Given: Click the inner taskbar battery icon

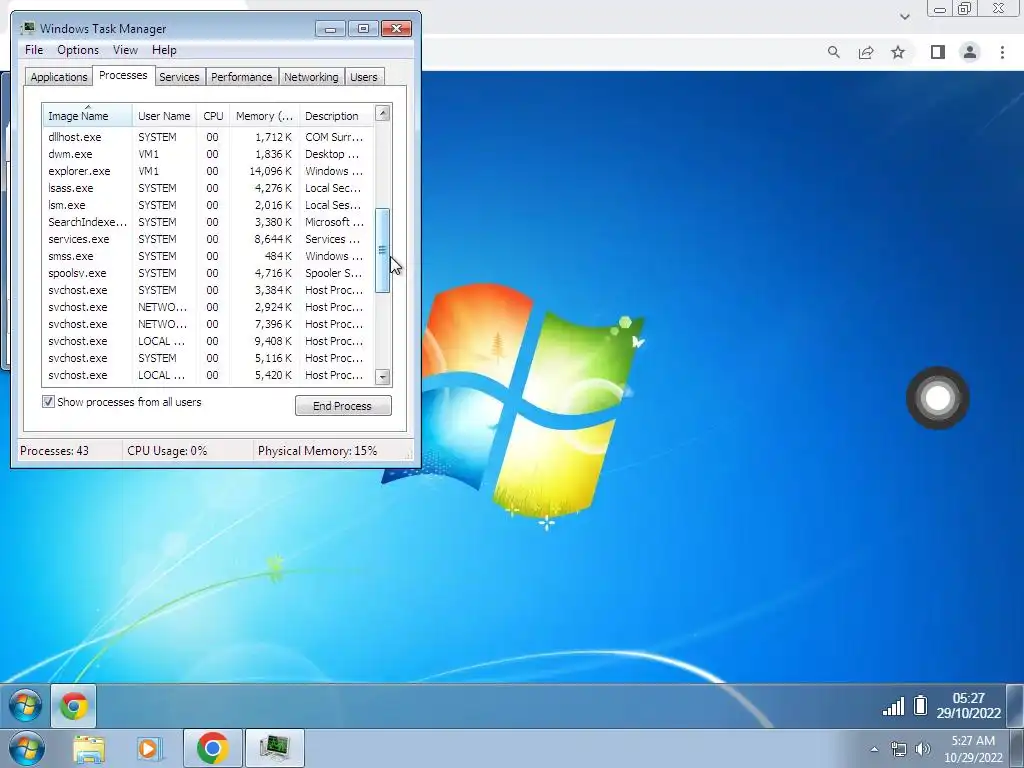Looking at the screenshot, I should (x=920, y=705).
